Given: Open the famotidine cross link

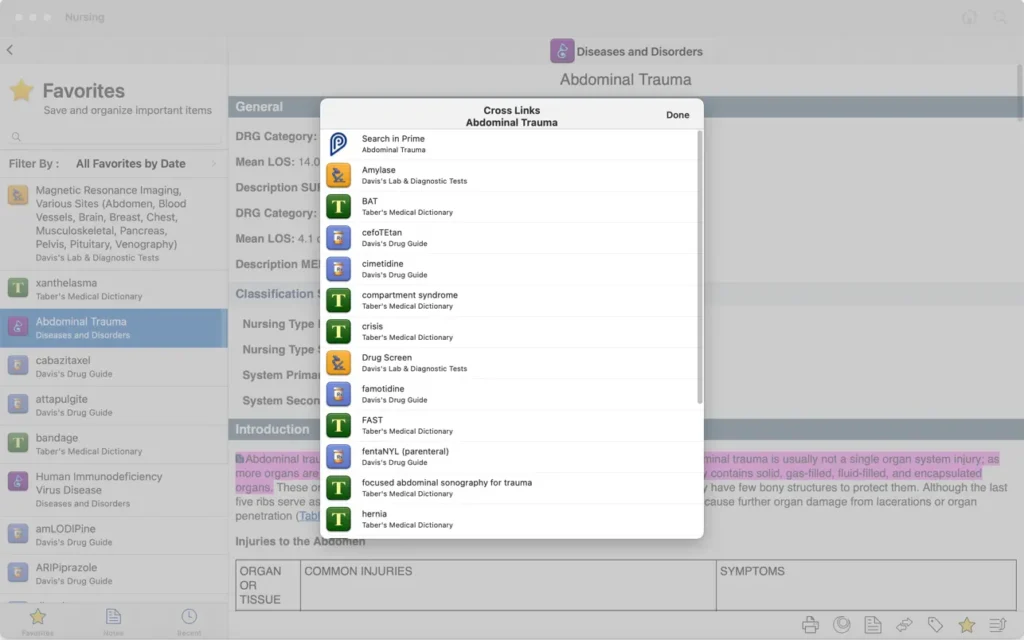Looking at the screenshot, I should click(x=511, y=394).
